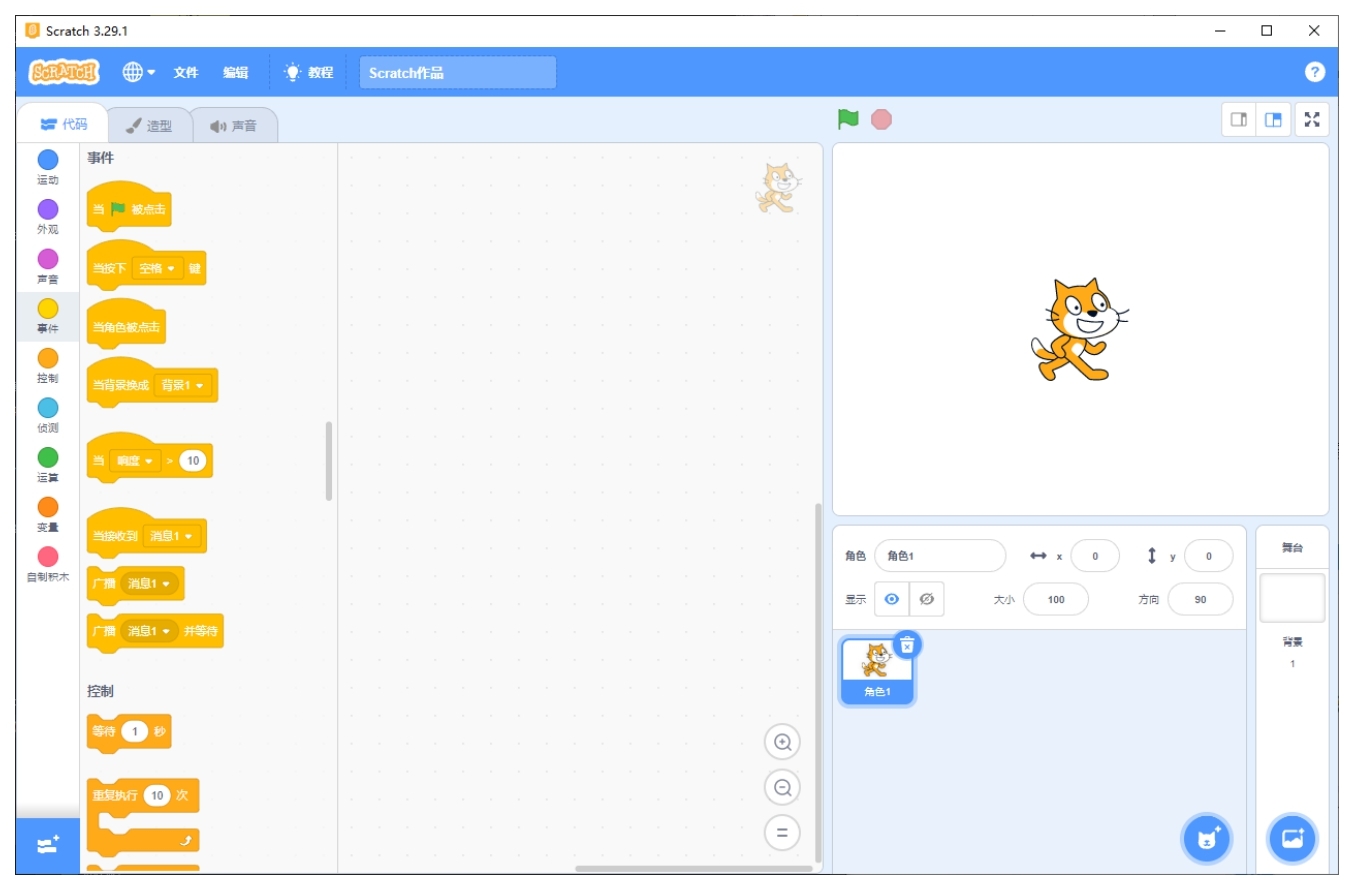Select the 变量 variables block category
The image size is (1355, 889).
tap(48, 514)
